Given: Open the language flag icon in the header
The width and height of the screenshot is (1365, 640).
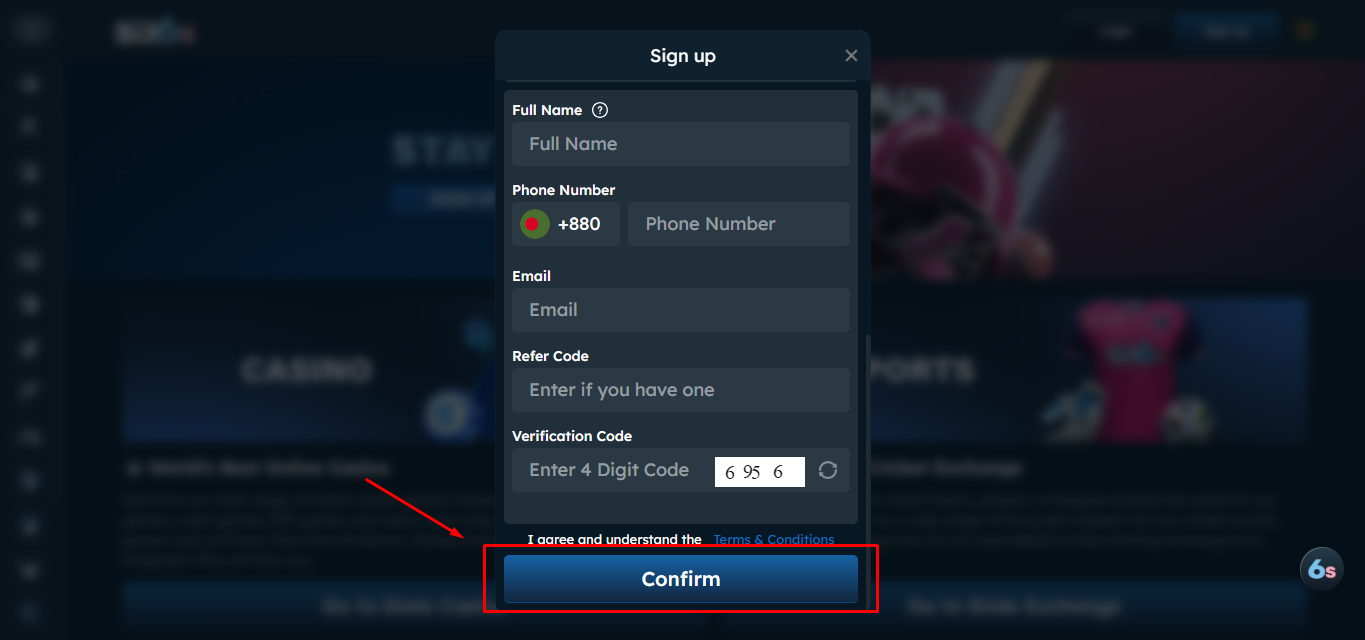Looking at the screenshot, I should click(1306, 31).
